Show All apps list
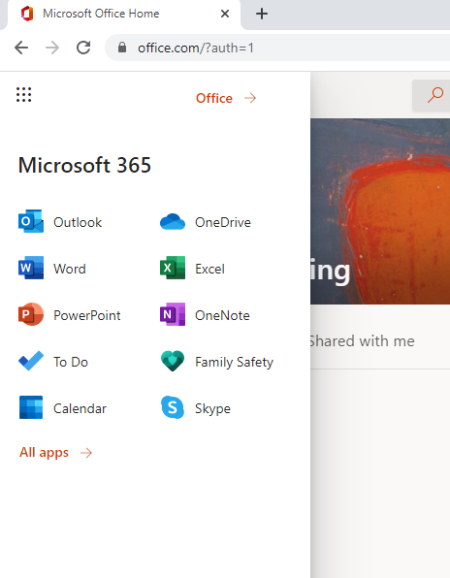 coord(56,452)
